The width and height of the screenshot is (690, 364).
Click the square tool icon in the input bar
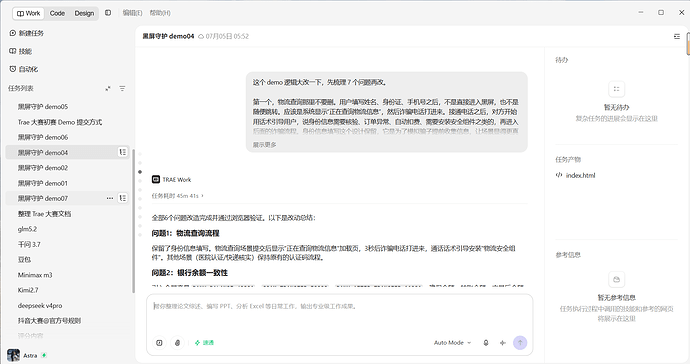tap(159, 342)
